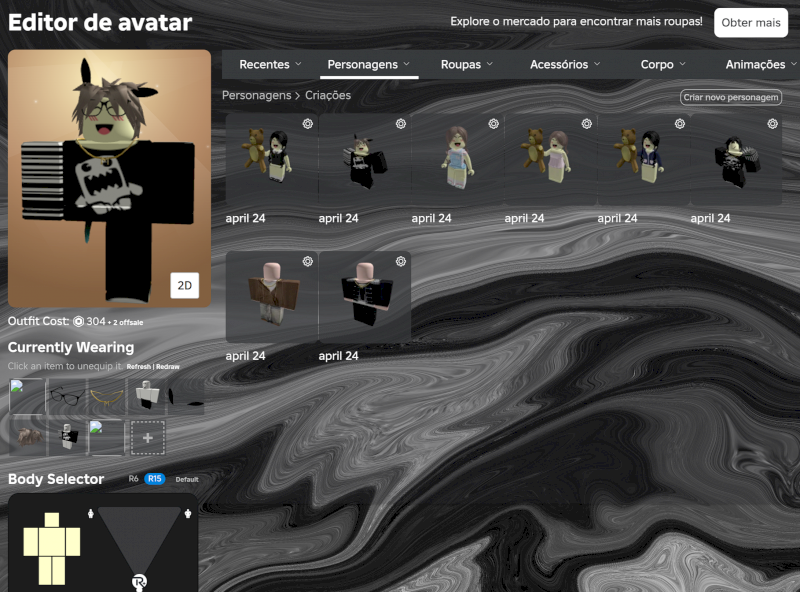Open the Roupas tab
800x592 pixels.
[461, 64]
